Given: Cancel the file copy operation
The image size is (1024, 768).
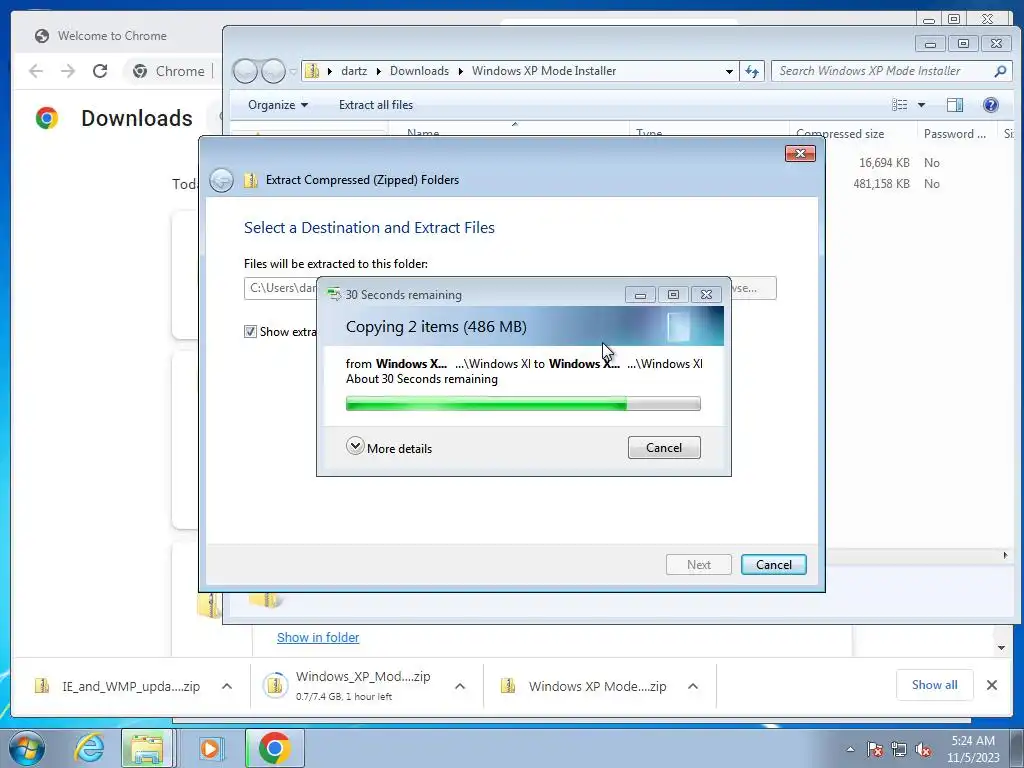Looking at the screenshot, I should point(664,447).
